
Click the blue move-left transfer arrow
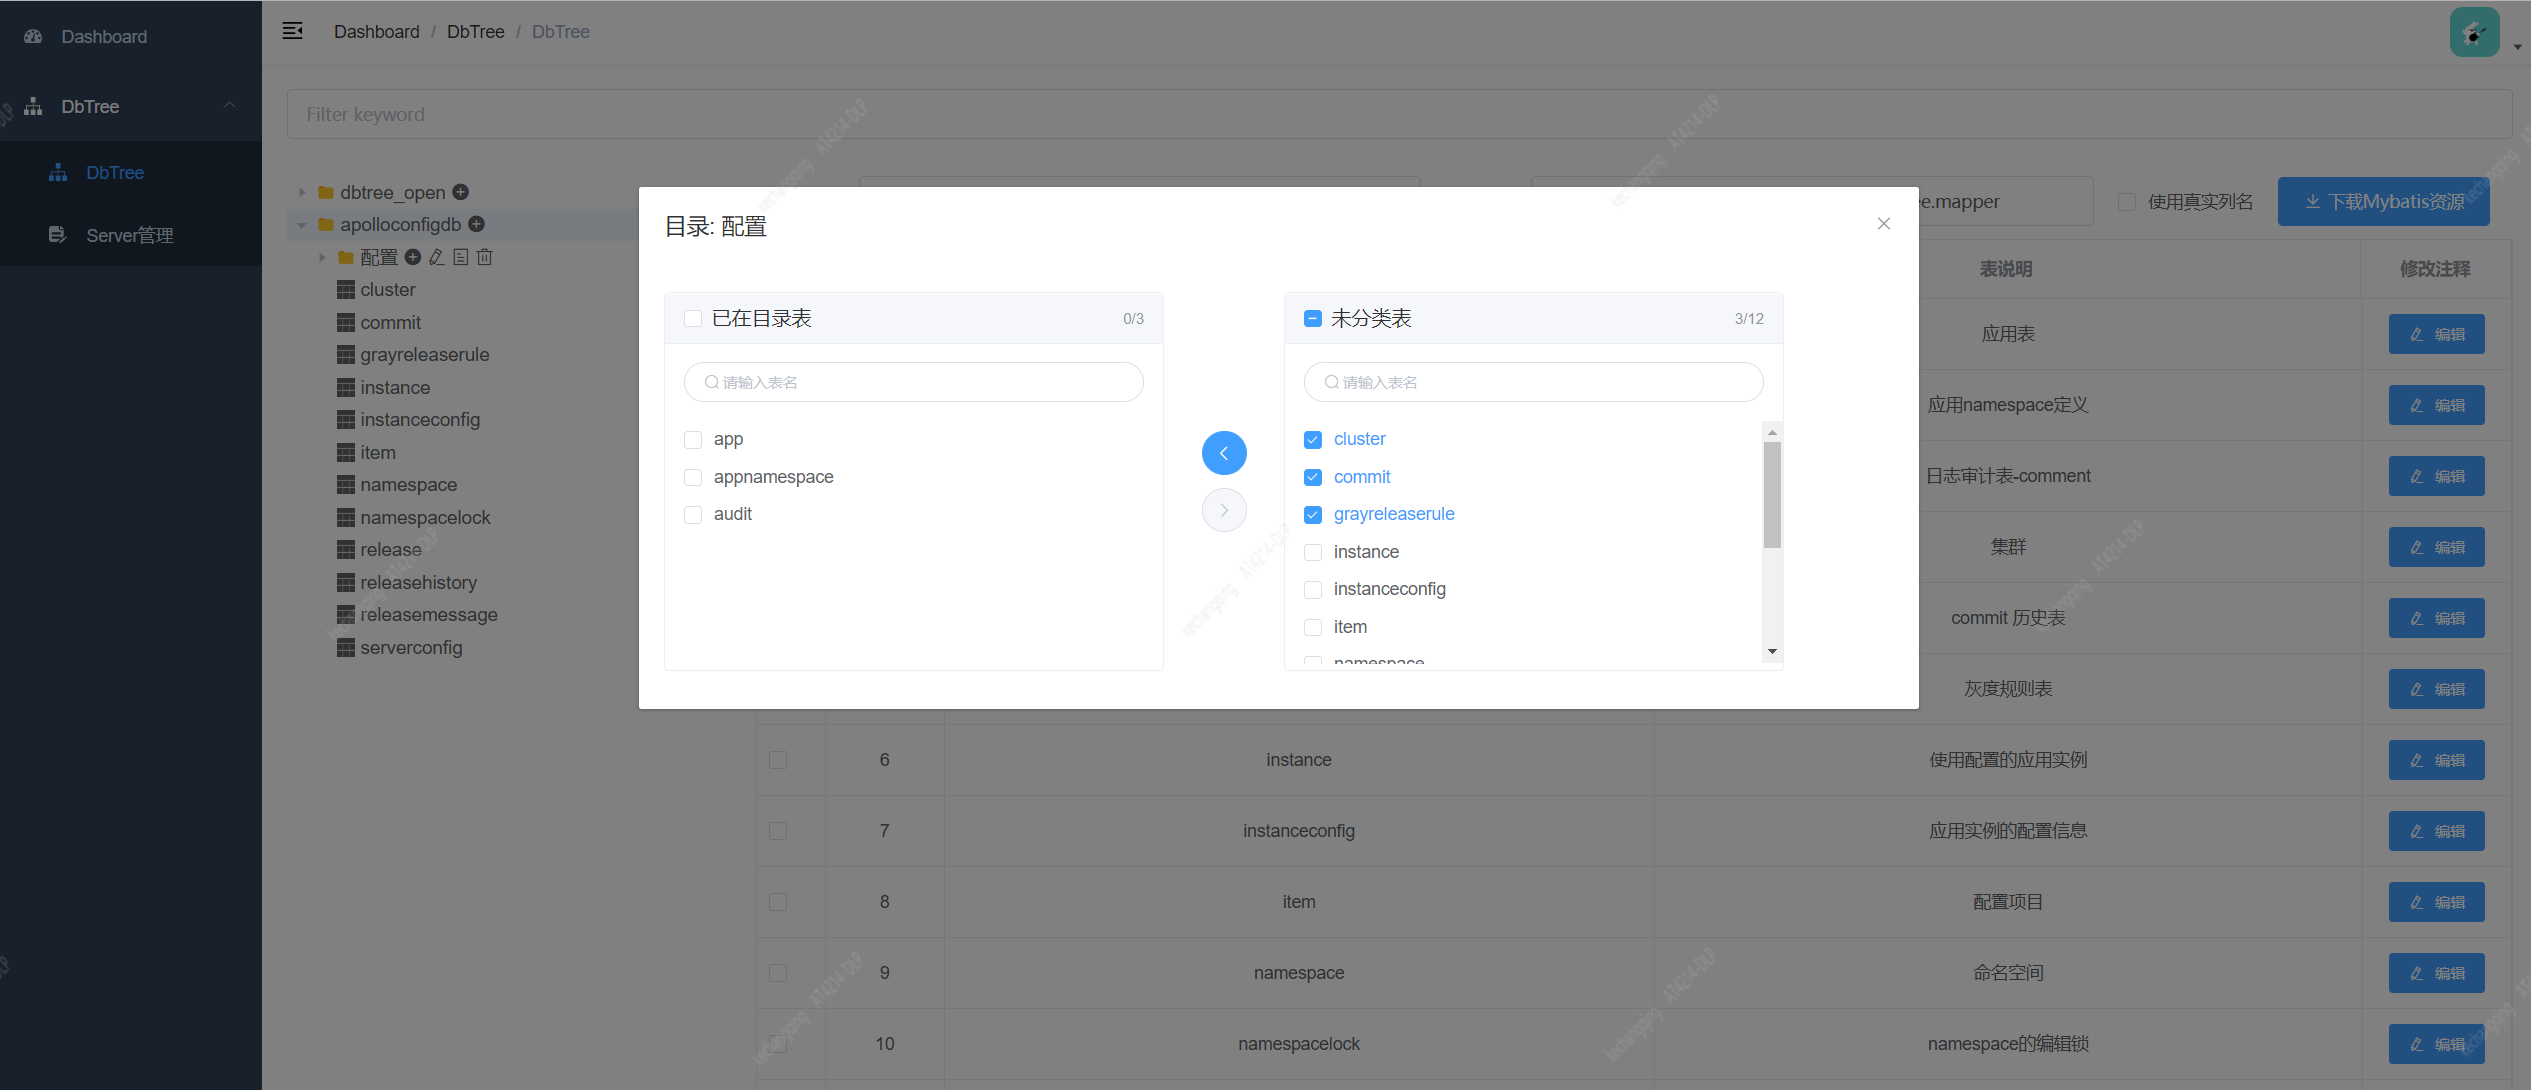[1224, 453]
